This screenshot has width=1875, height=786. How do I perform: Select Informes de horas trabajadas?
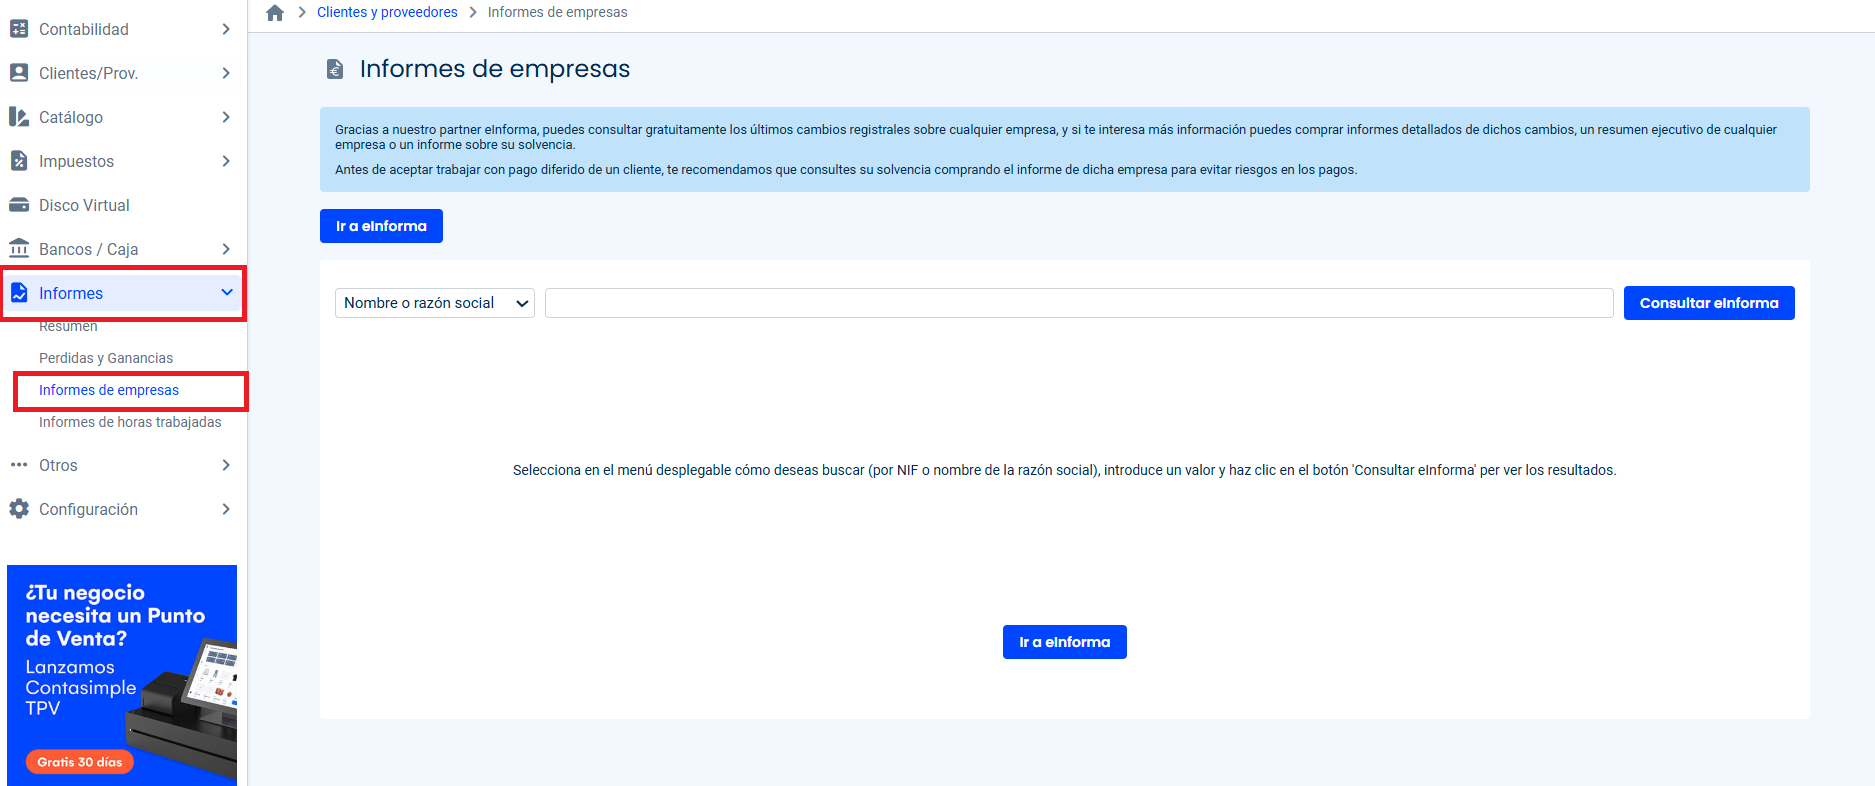coord(130,422)
